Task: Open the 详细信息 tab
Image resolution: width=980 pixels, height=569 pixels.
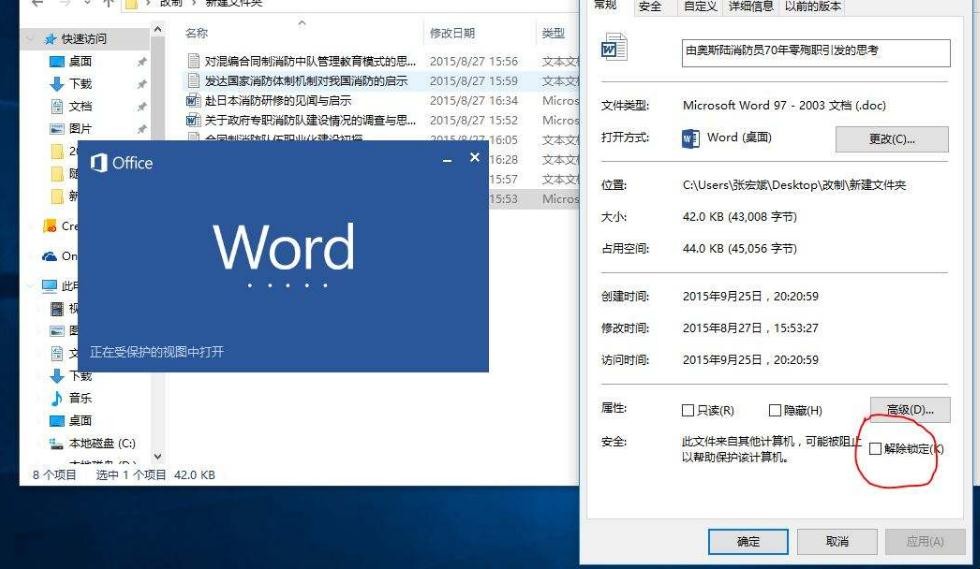Action: [751, 7]
